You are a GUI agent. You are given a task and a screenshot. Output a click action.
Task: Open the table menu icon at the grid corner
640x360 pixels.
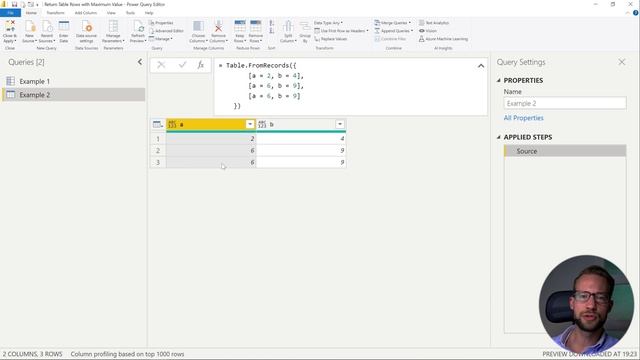pyautogui.click(x=158, y=124)
